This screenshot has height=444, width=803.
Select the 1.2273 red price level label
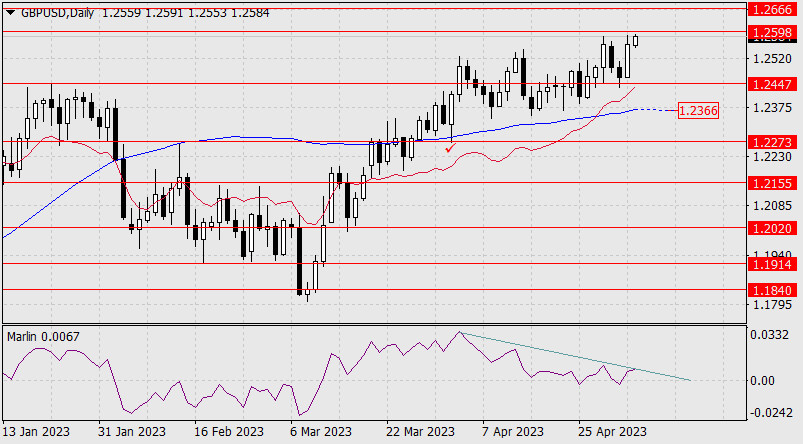[773, 142]
